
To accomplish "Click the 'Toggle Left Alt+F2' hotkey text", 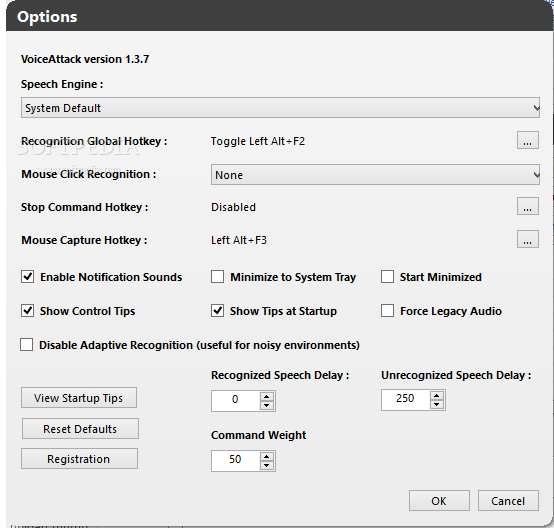I will point(258,141).
